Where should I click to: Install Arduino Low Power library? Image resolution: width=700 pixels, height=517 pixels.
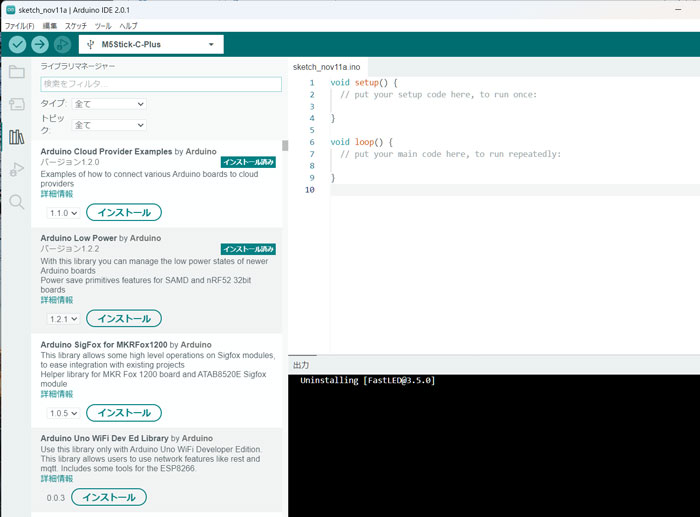point(124,318)
